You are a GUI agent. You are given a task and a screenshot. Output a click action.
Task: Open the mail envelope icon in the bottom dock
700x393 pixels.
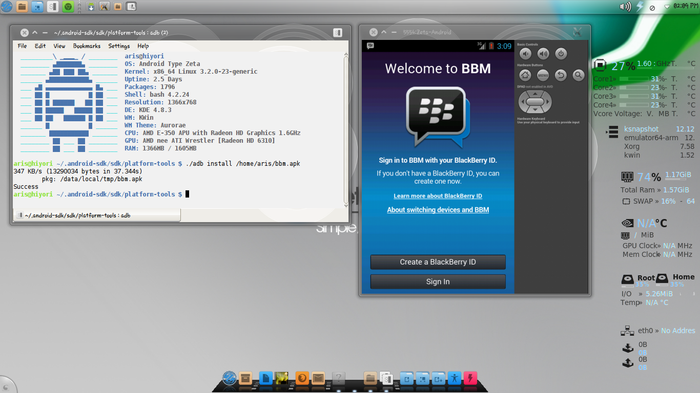(x=318, y=379)
